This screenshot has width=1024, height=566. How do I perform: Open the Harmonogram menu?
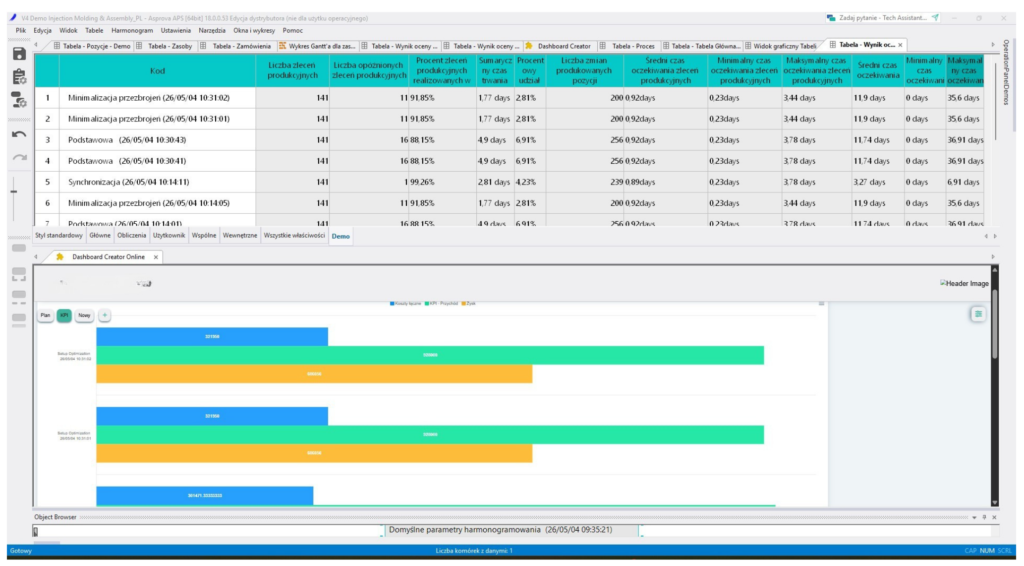[x=132, y=31]
